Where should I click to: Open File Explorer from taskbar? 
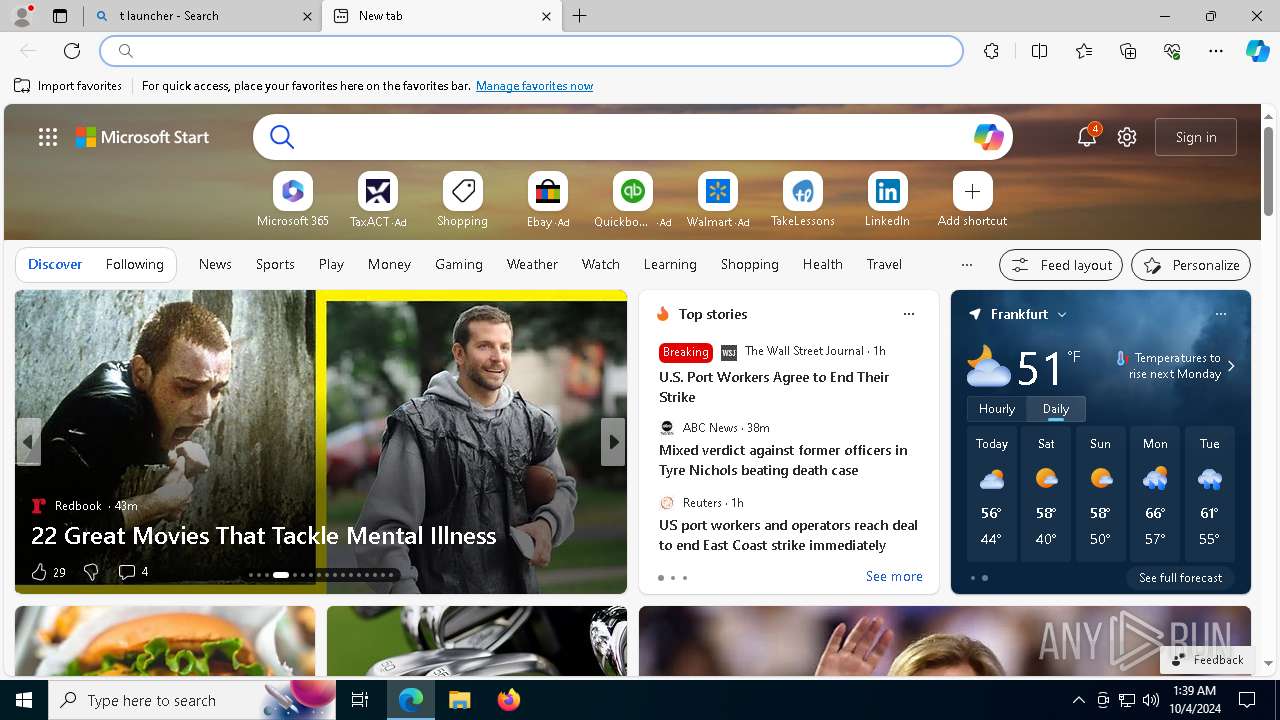point(459,700)
